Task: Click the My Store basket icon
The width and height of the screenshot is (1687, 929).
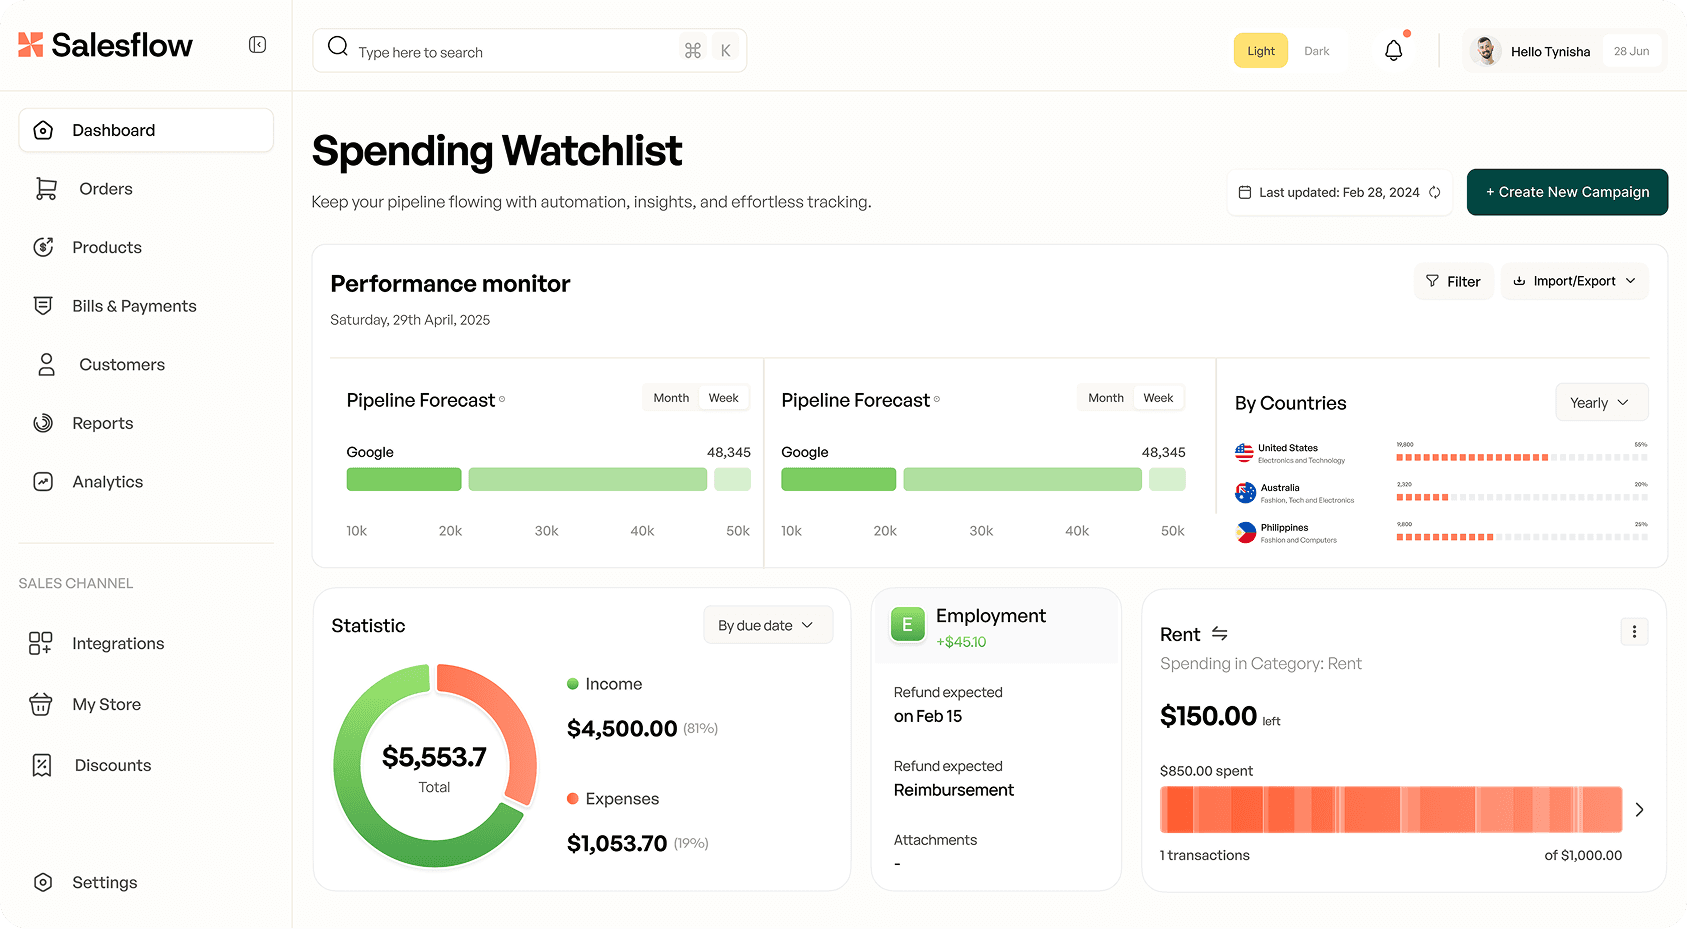Action: click(x=41, y=704)
